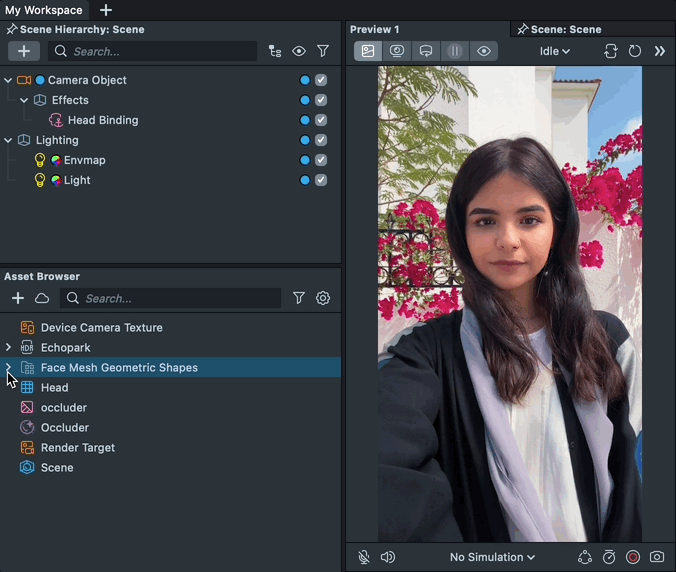
Task: Uncheck the Camera Object checkbox
Action: (x=321, y=80)
